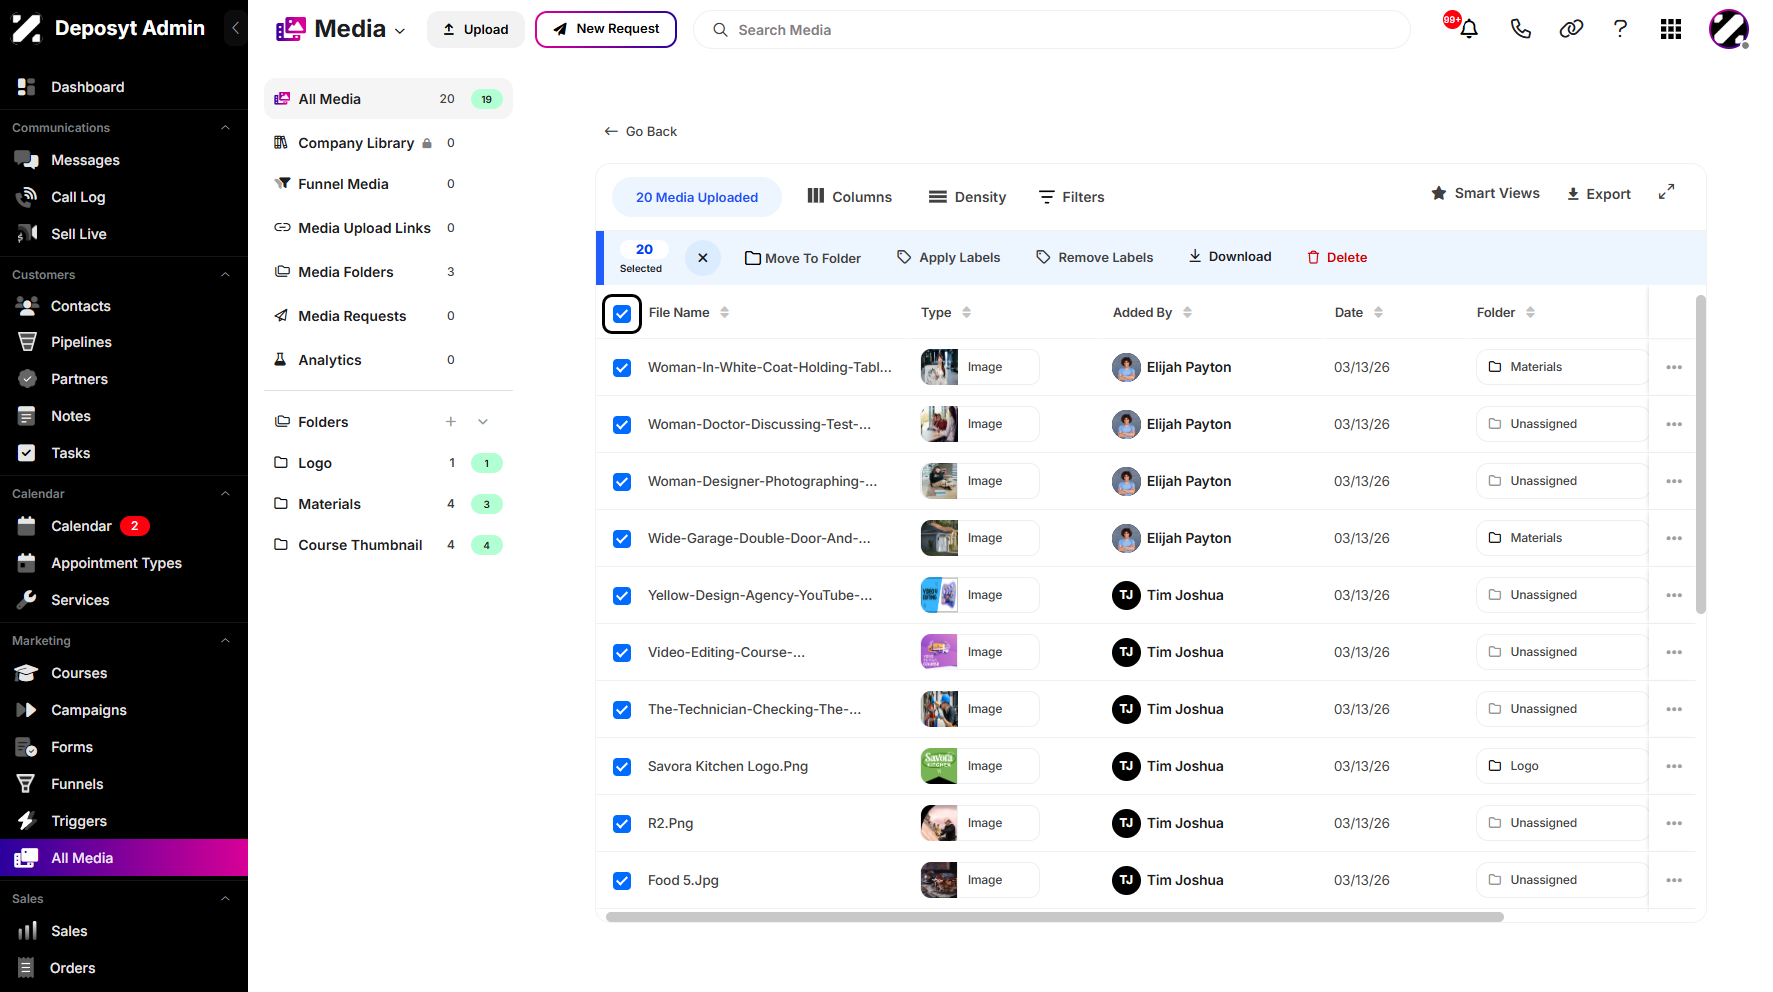Click the horizontal table scrollbar

1055,917
